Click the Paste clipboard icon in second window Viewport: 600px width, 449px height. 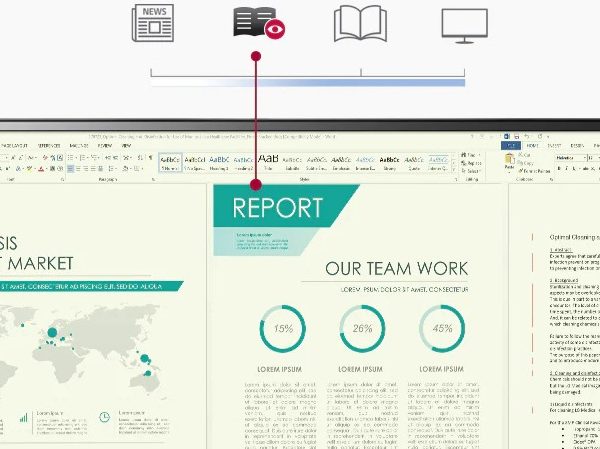[509, 162]
